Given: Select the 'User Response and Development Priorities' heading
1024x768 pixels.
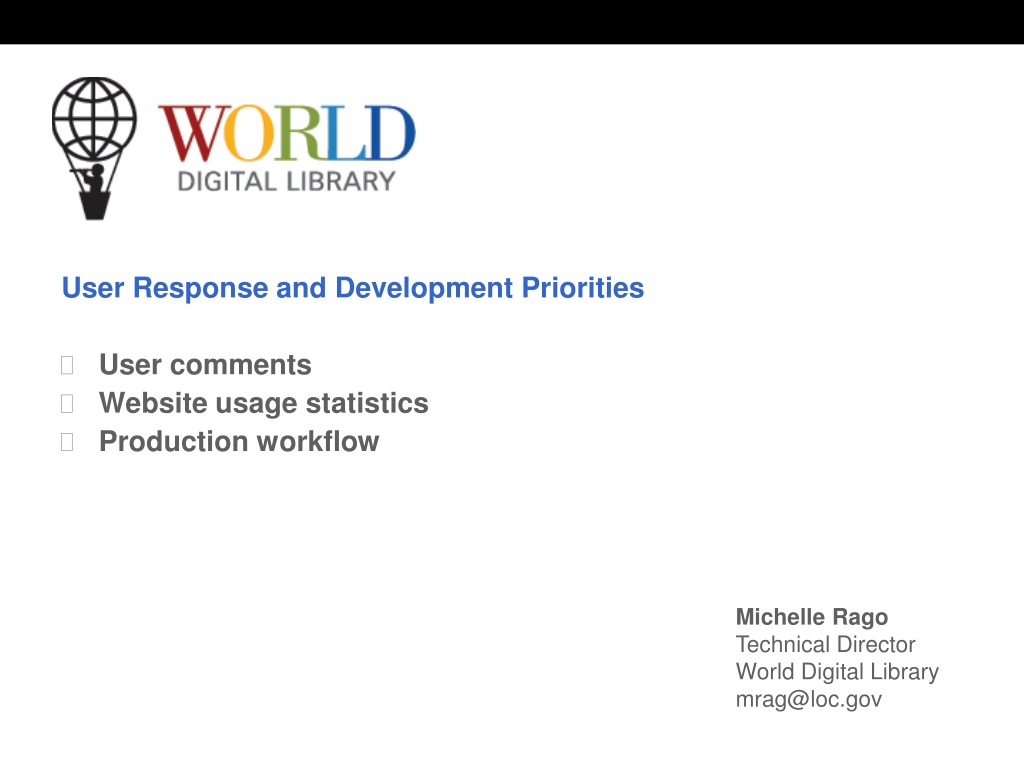Looking at the screenshot, I should (x=353, y=288).
